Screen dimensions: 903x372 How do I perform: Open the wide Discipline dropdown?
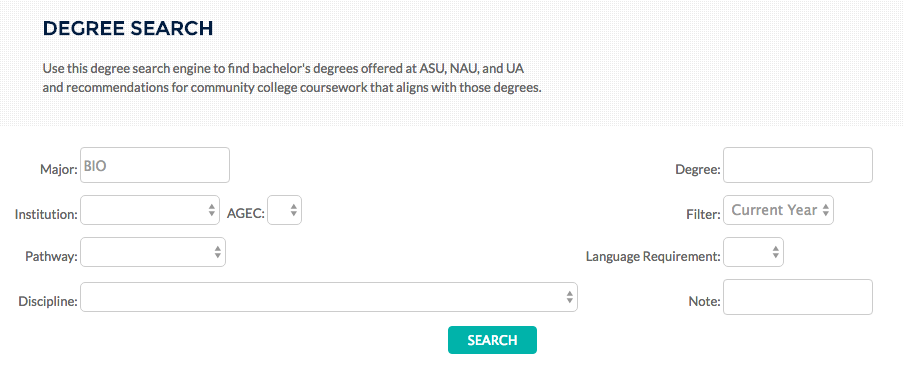[329, 297]
